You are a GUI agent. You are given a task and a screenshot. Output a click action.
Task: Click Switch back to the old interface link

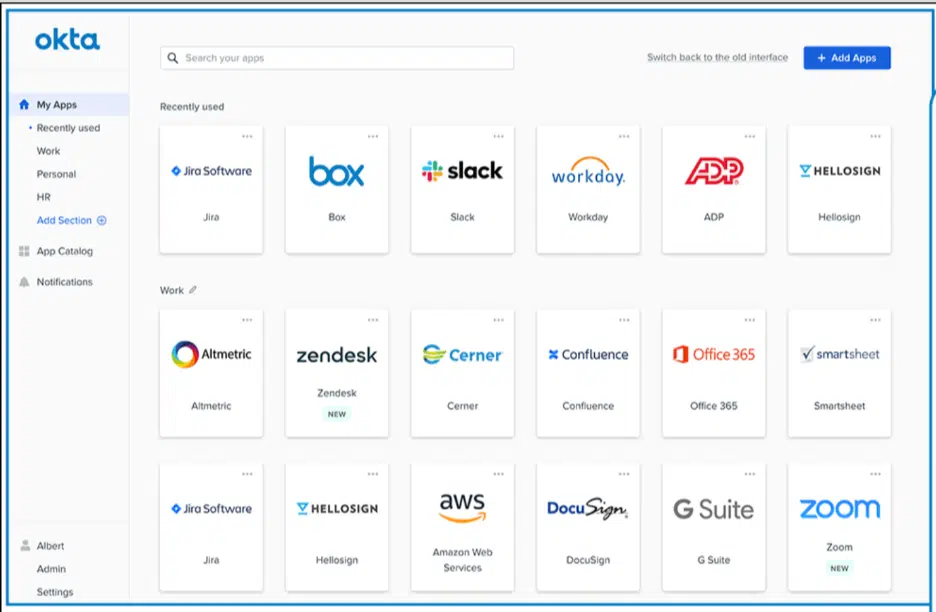[718, 57]
